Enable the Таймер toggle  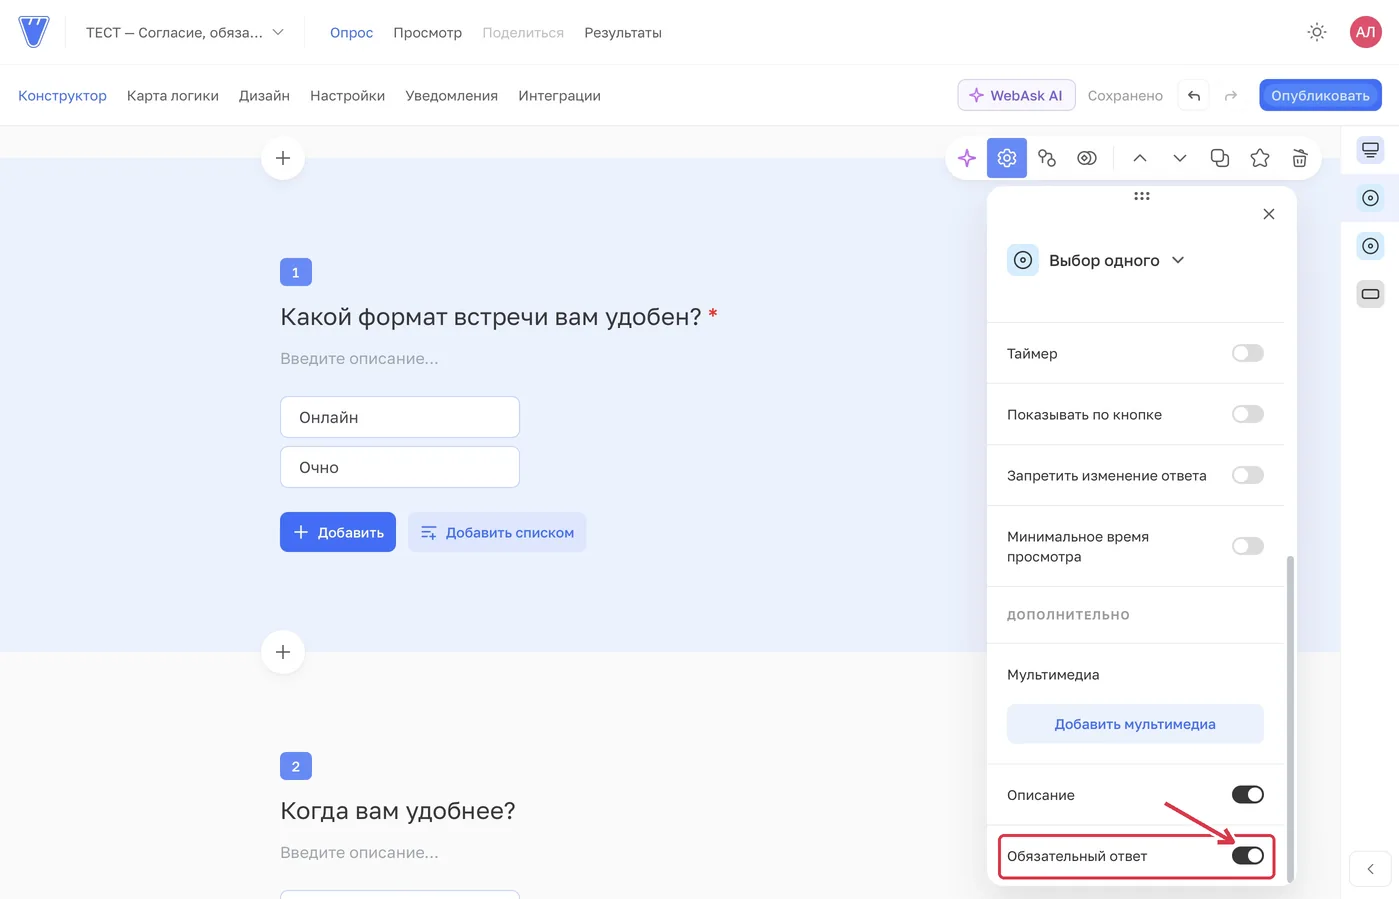point(1248,353)
